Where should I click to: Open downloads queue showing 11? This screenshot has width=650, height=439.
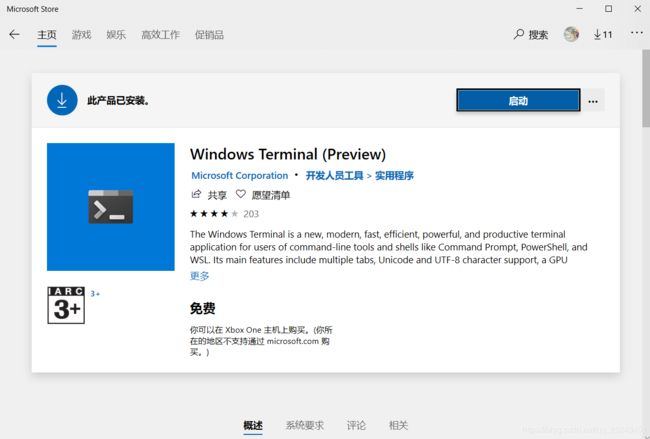(603, 34)
